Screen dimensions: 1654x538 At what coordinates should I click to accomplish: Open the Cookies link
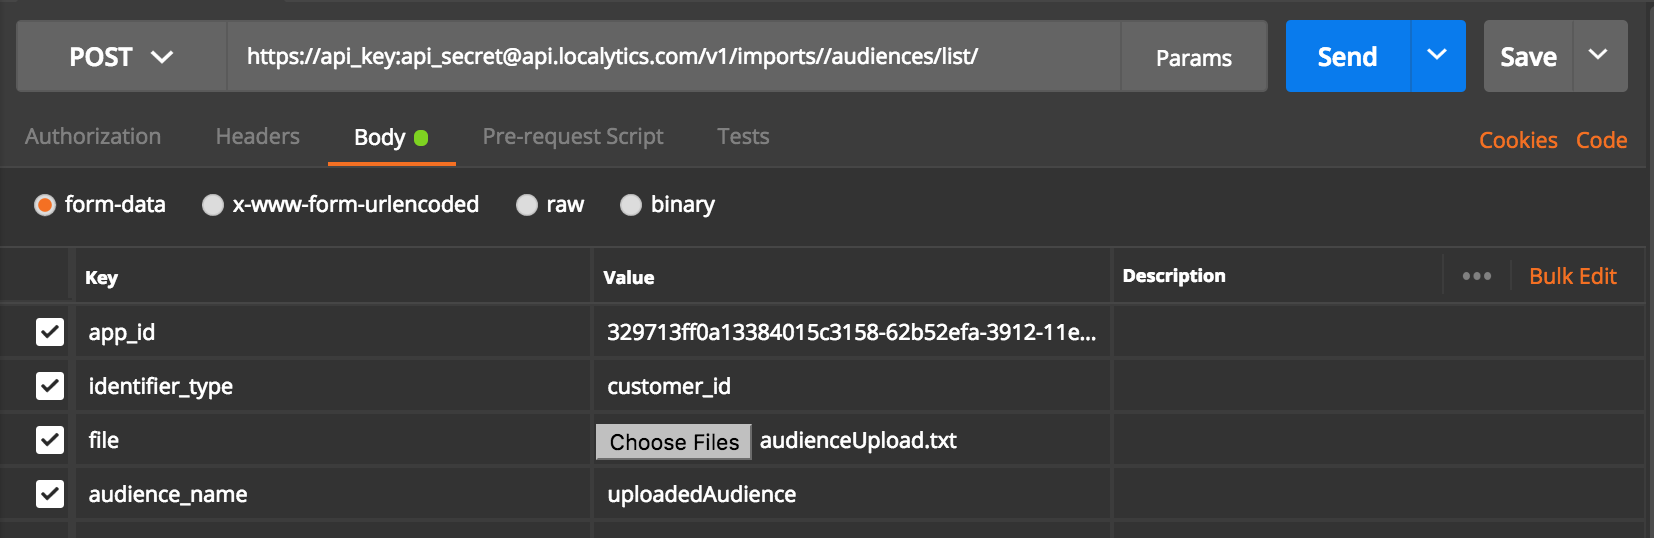(1518, 141)
